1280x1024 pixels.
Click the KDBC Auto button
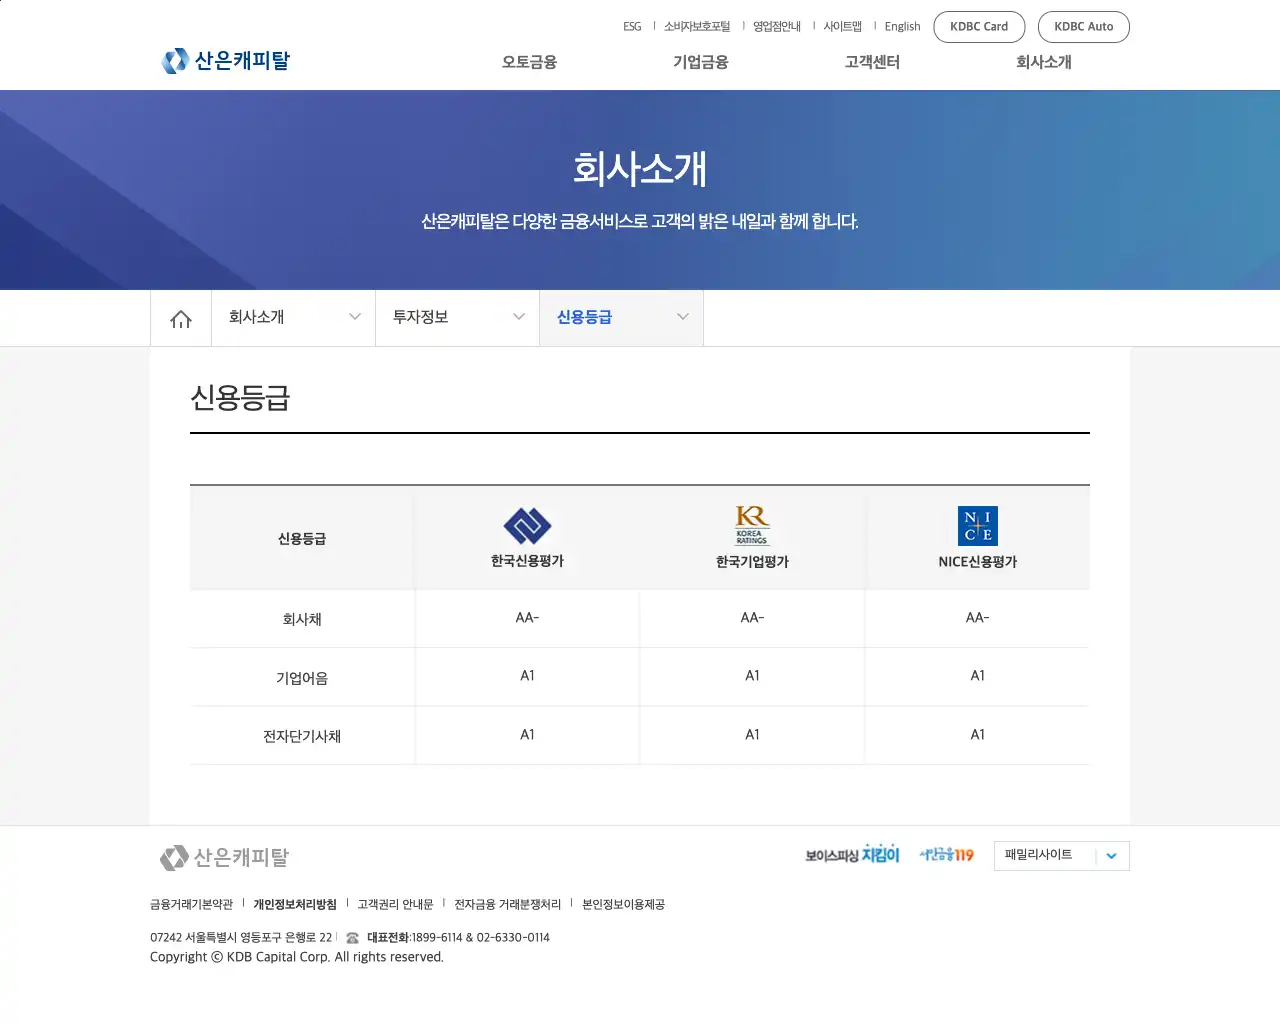[1084, 27]
